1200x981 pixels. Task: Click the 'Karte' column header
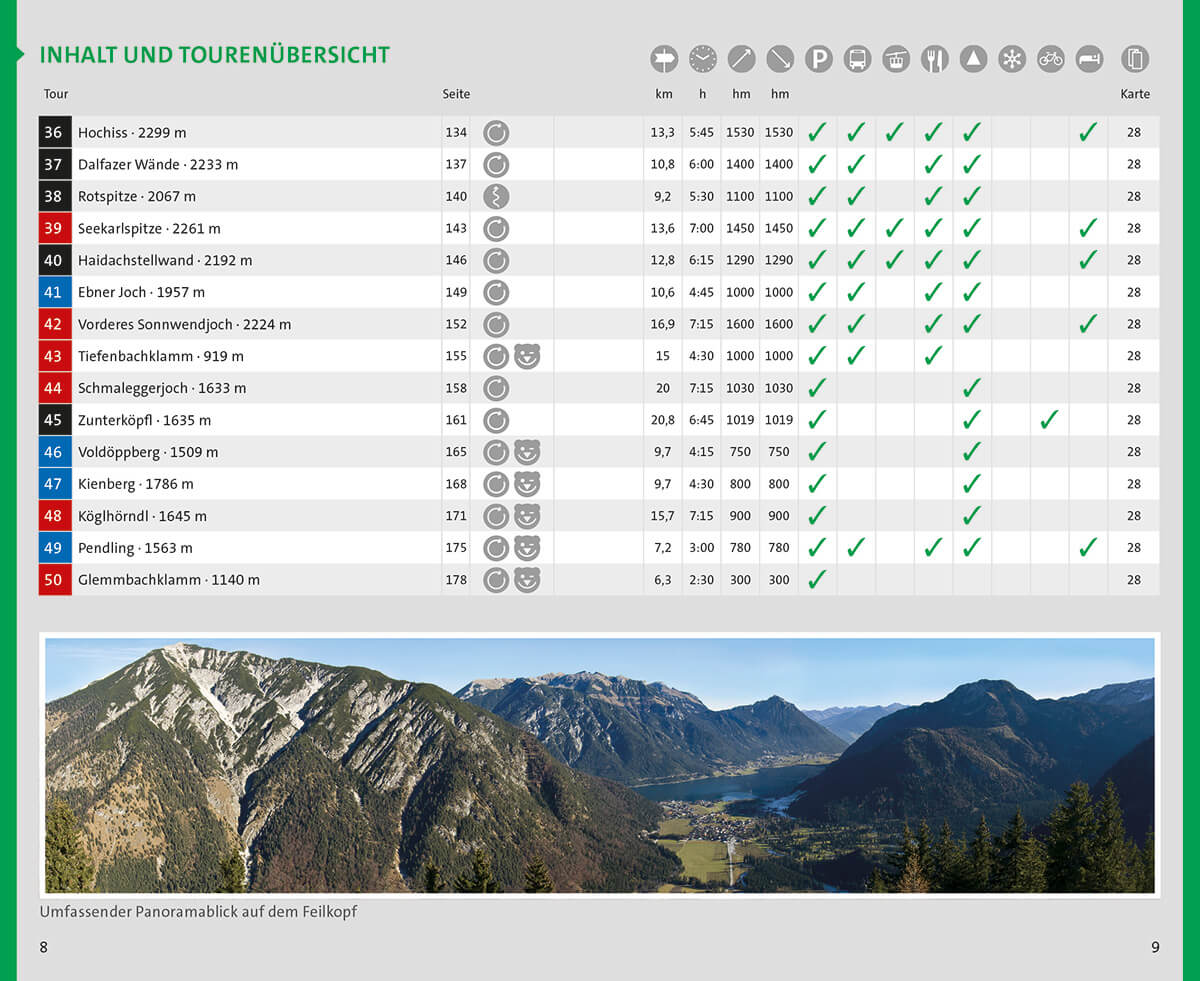[x=1136, y=94]
